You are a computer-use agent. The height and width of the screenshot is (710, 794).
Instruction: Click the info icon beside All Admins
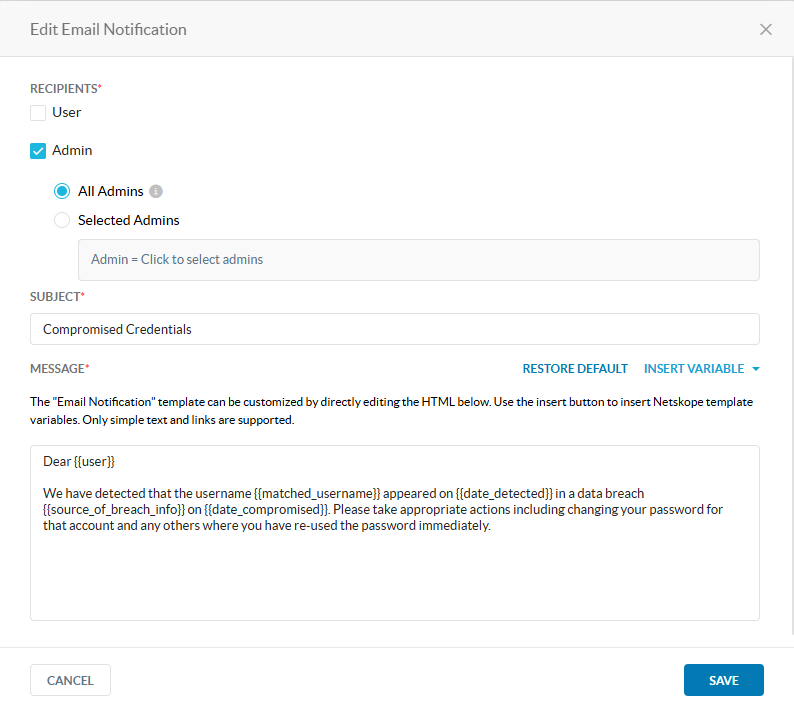[156, 191]
